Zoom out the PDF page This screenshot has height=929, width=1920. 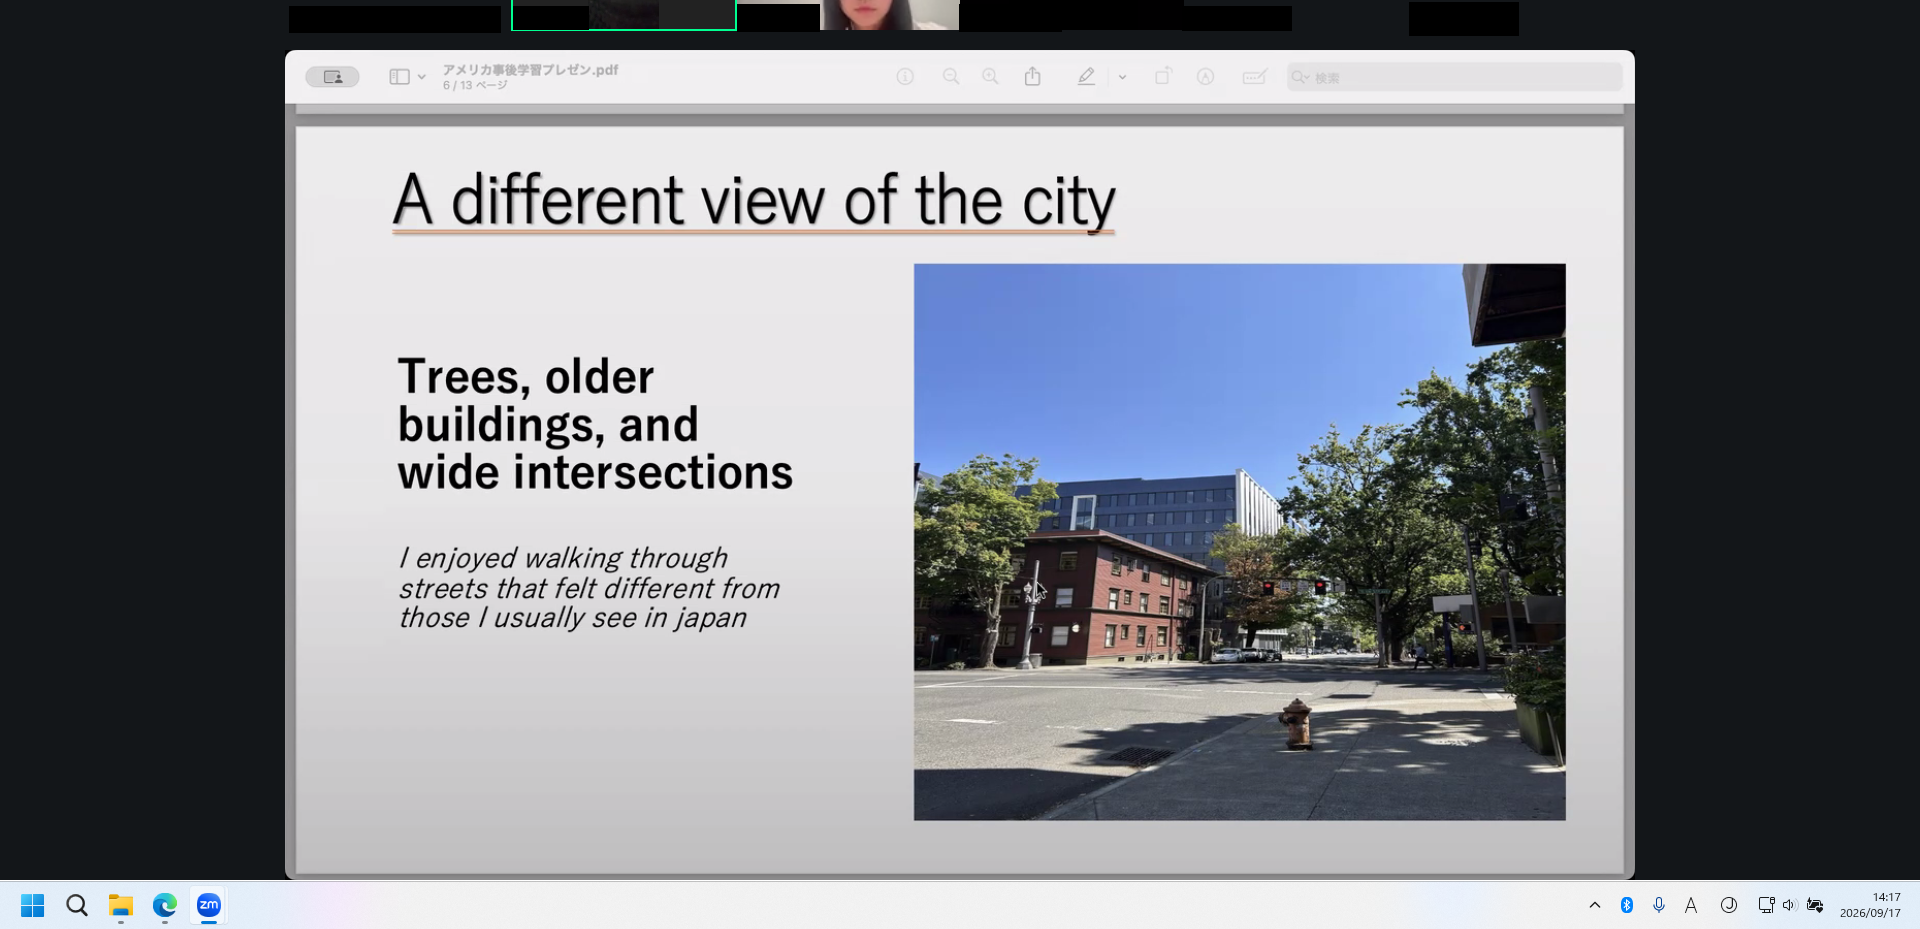coord(951,77)
